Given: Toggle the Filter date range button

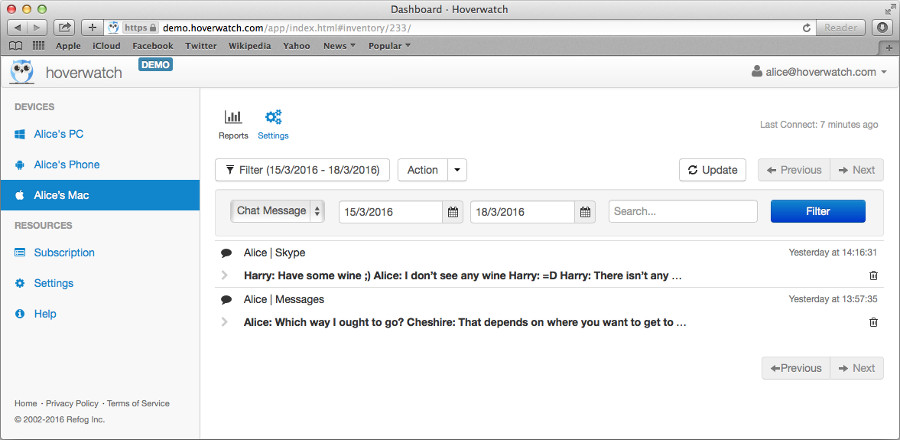Looking at the screenshot, I should (302, 170).
